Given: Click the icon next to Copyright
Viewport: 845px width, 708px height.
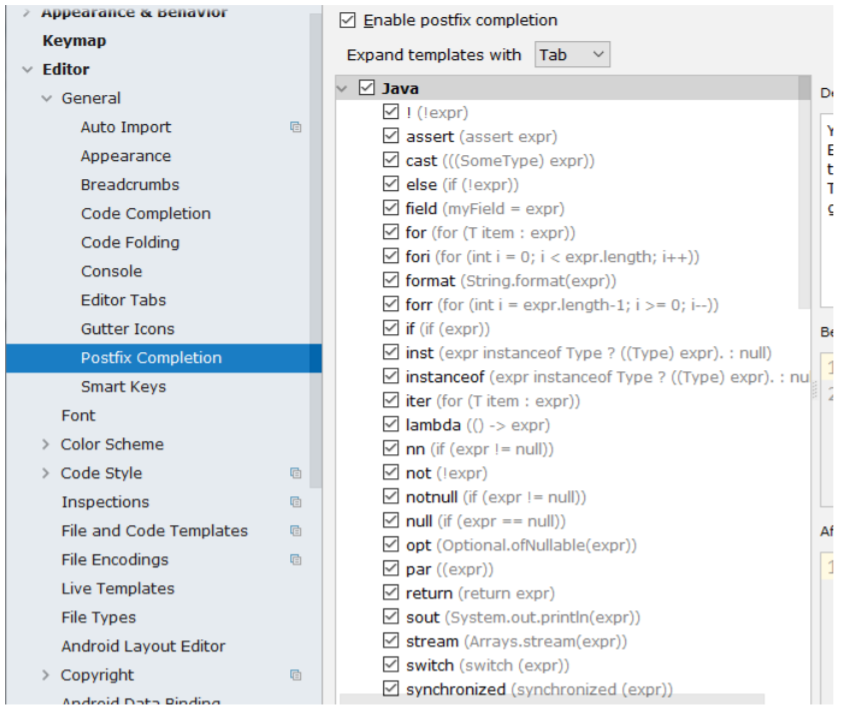Looking at the screenshot, I should [x=296, y=675].
